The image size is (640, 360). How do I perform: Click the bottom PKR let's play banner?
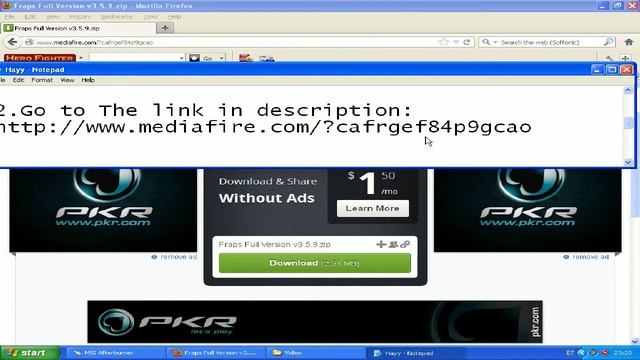click(x=315, y=322)
